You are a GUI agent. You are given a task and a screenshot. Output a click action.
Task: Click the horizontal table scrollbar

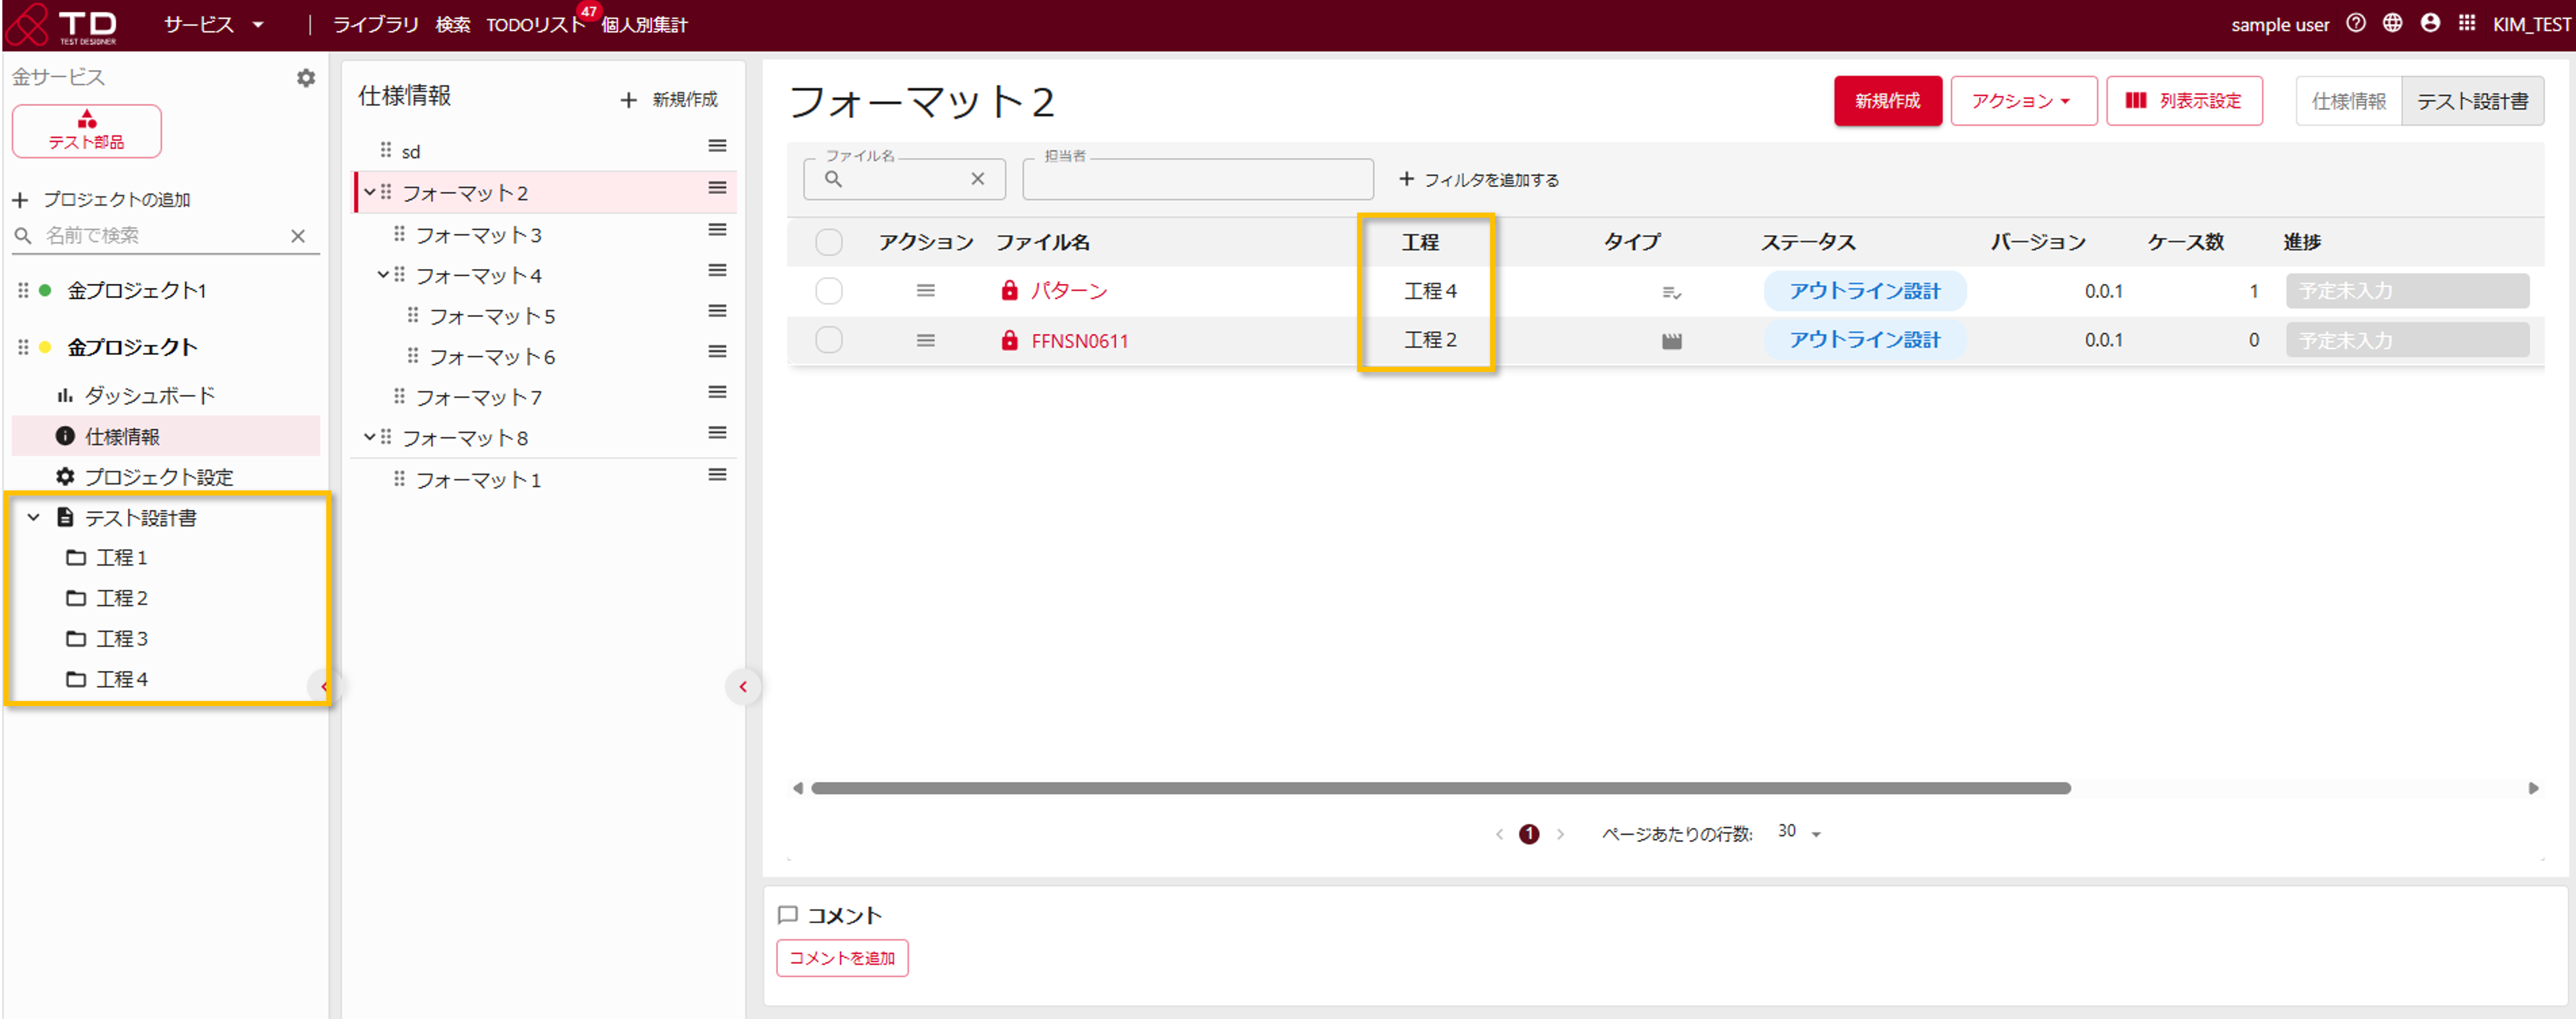1440,788
